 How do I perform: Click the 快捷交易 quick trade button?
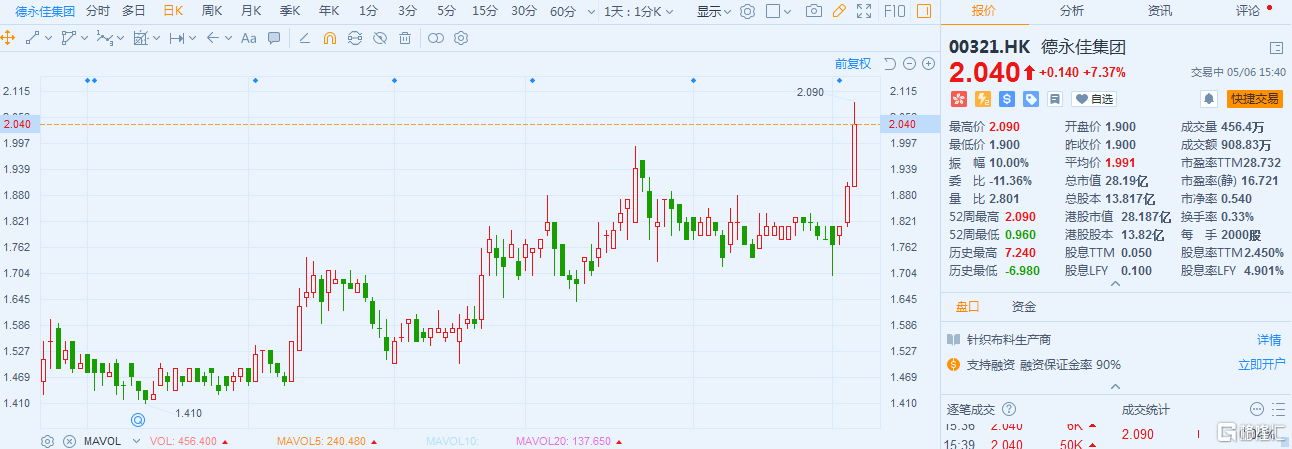1255,99
